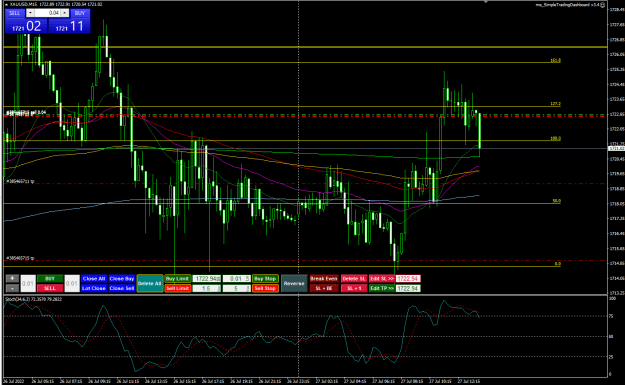The width and height of the screenshot is (625, 385).
Task: Click the 50.0 Fibonacci level label
Action: (556, 201)
